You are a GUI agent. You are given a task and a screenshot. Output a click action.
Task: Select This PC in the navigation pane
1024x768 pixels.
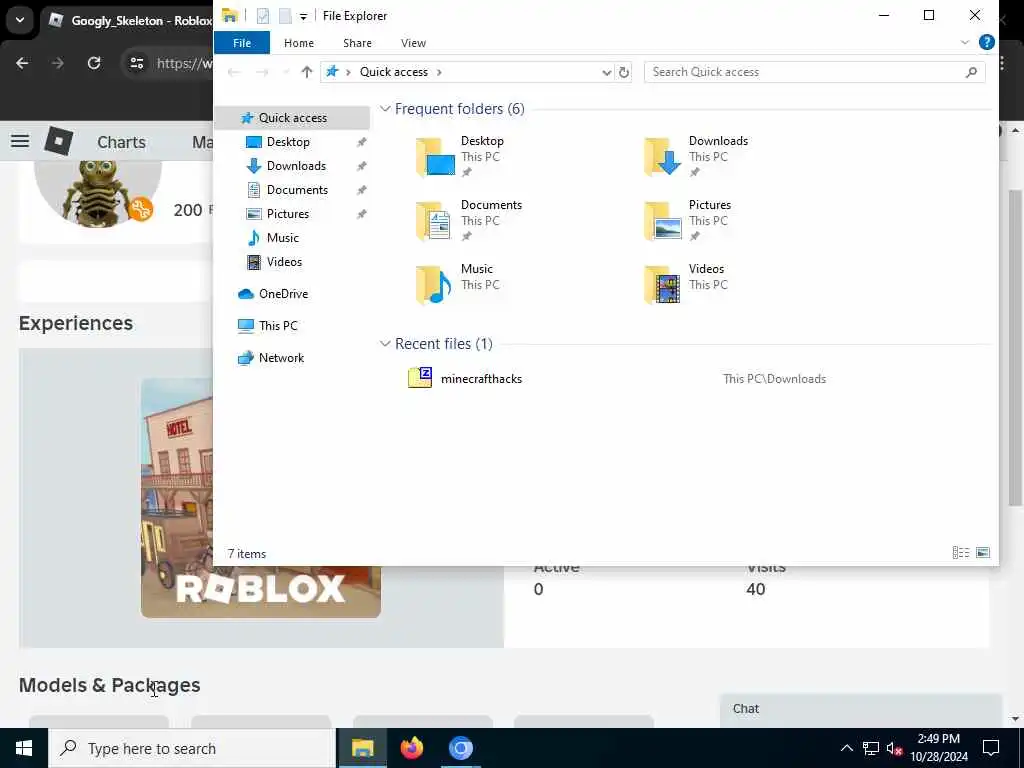[278, 326]
